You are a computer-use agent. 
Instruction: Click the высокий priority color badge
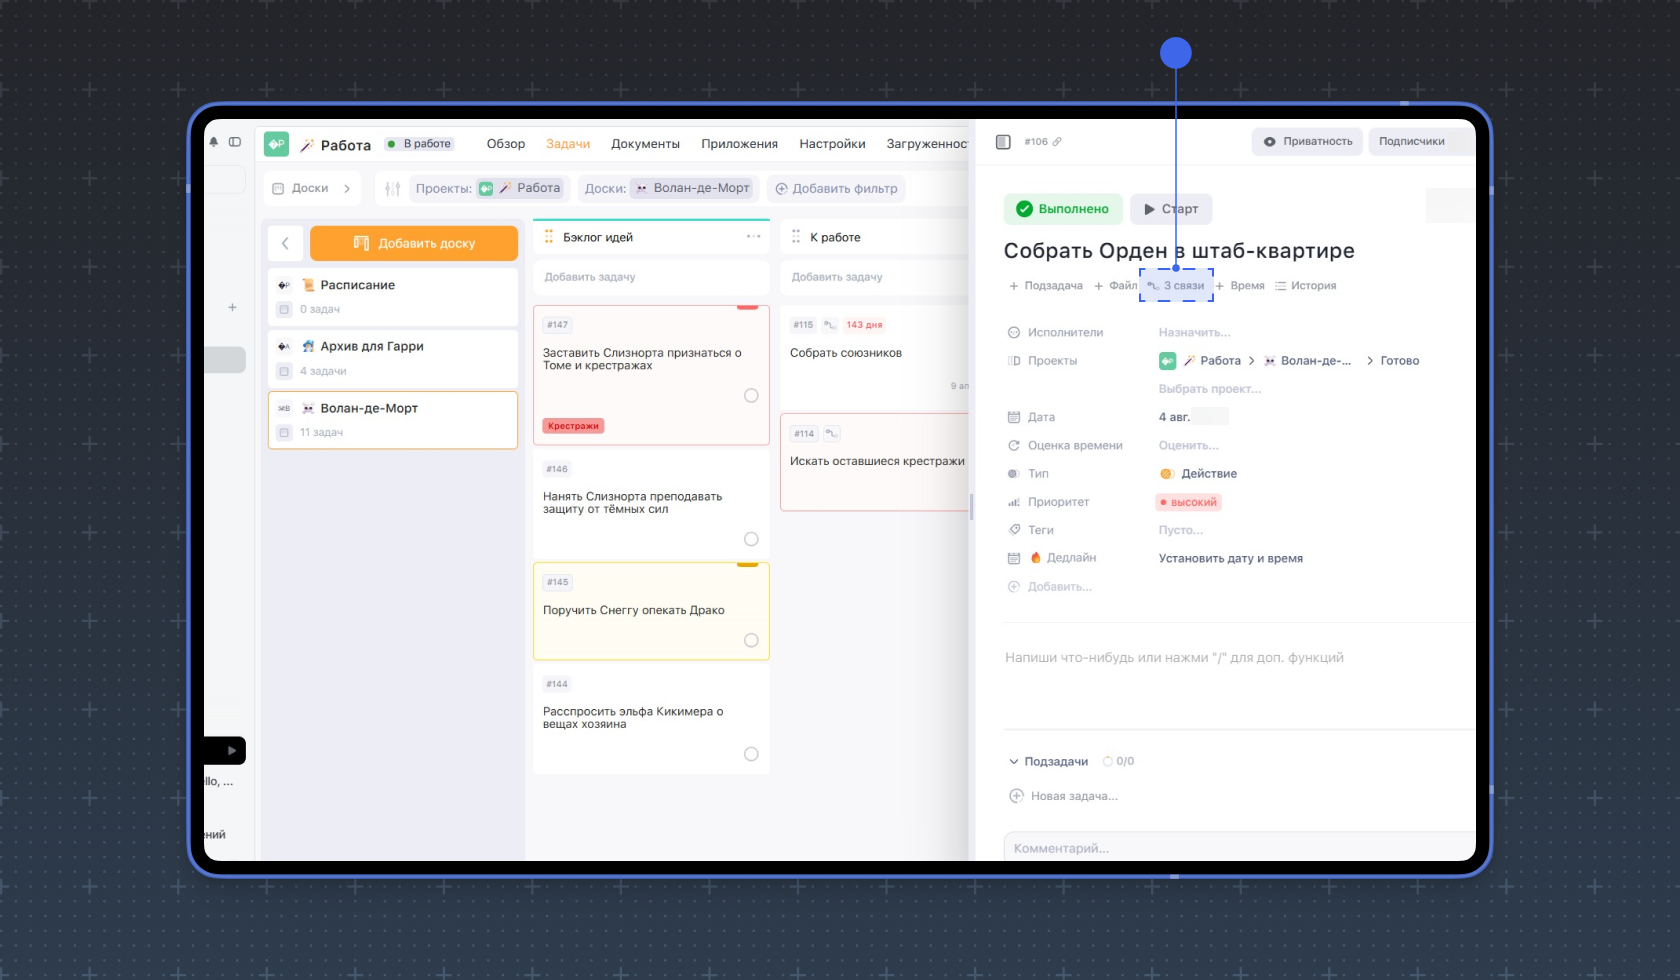1188,502
